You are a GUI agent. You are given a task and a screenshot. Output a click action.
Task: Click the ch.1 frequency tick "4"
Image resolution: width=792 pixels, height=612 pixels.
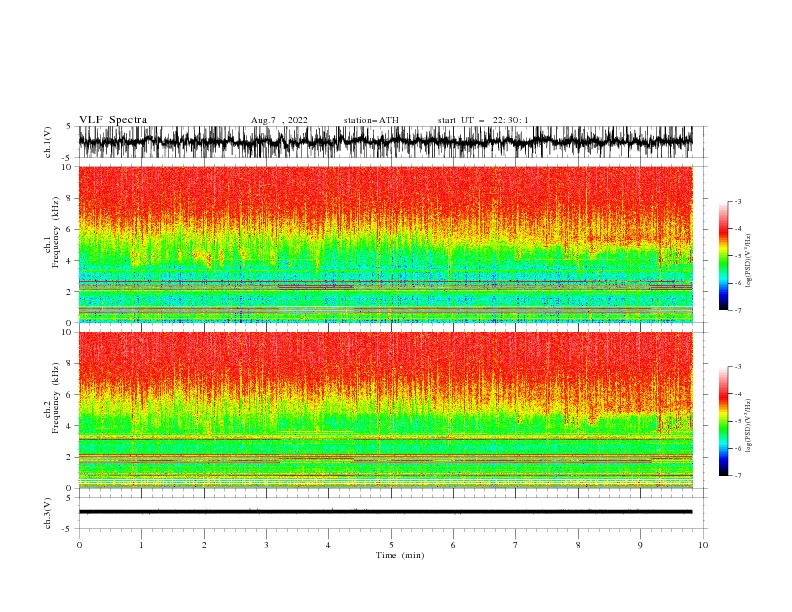click(x=71, y=261)
